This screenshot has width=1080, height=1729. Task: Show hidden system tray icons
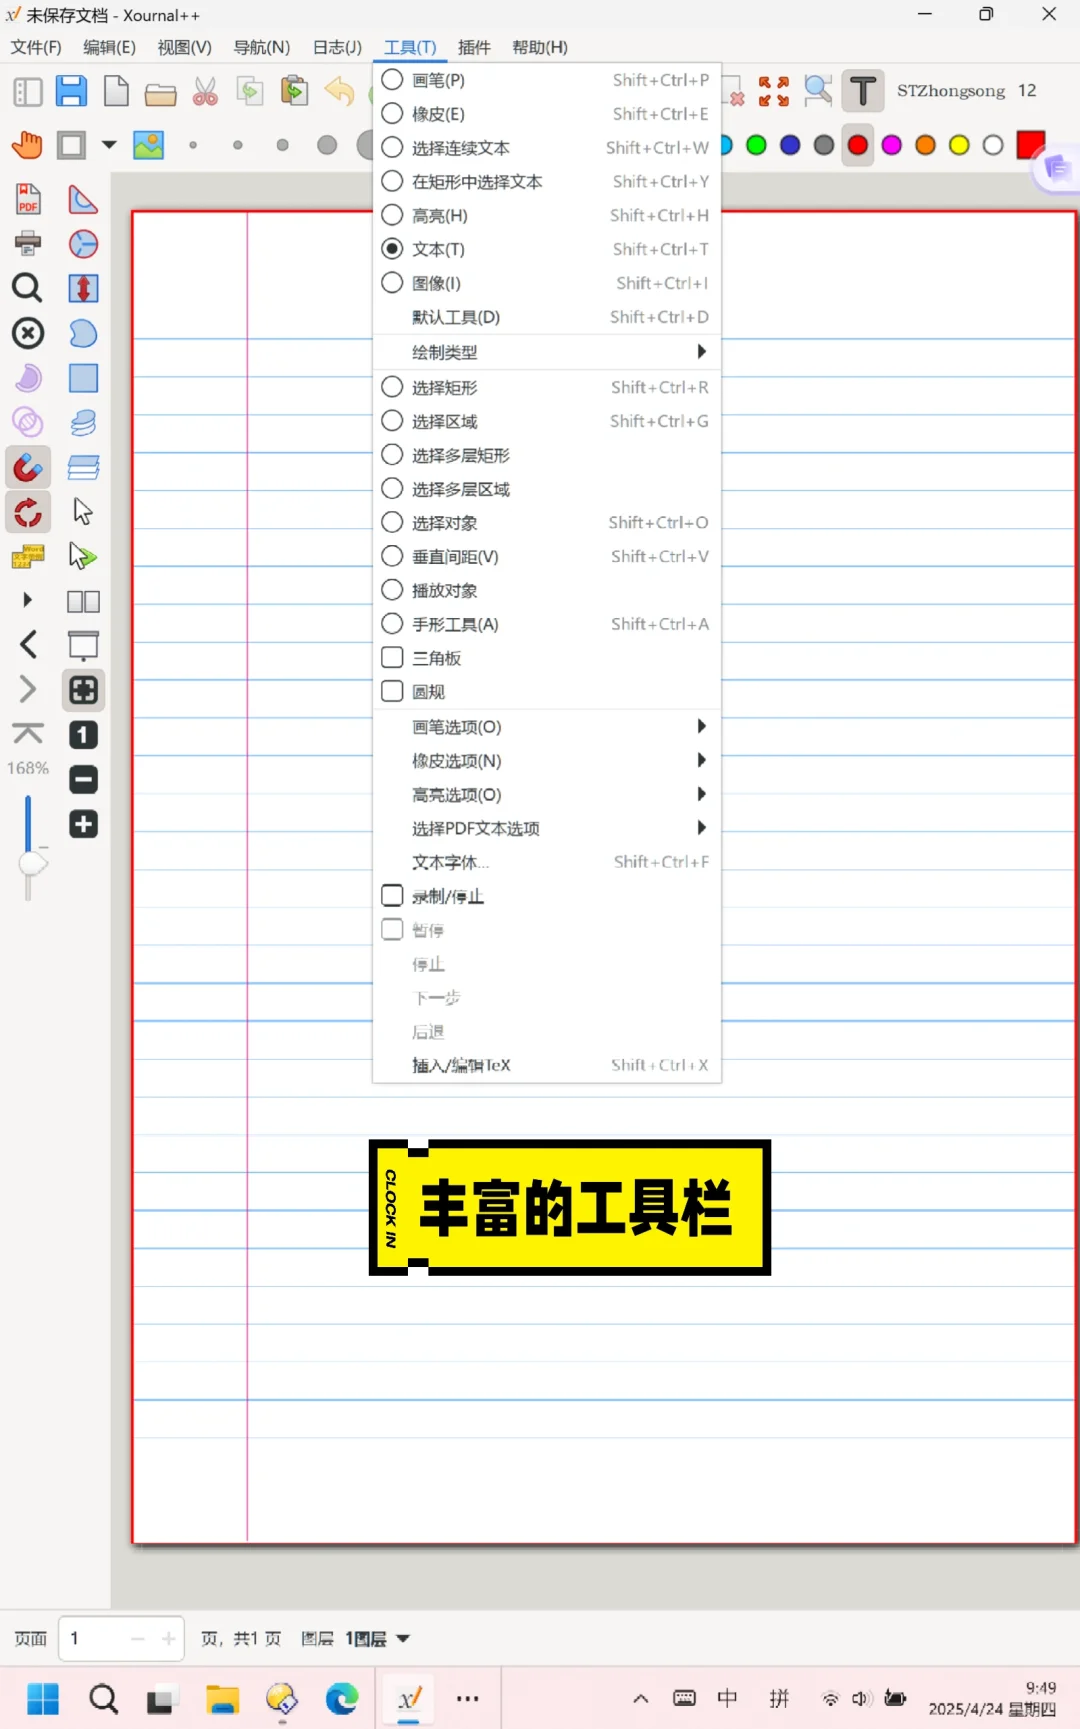(641, 1698)
